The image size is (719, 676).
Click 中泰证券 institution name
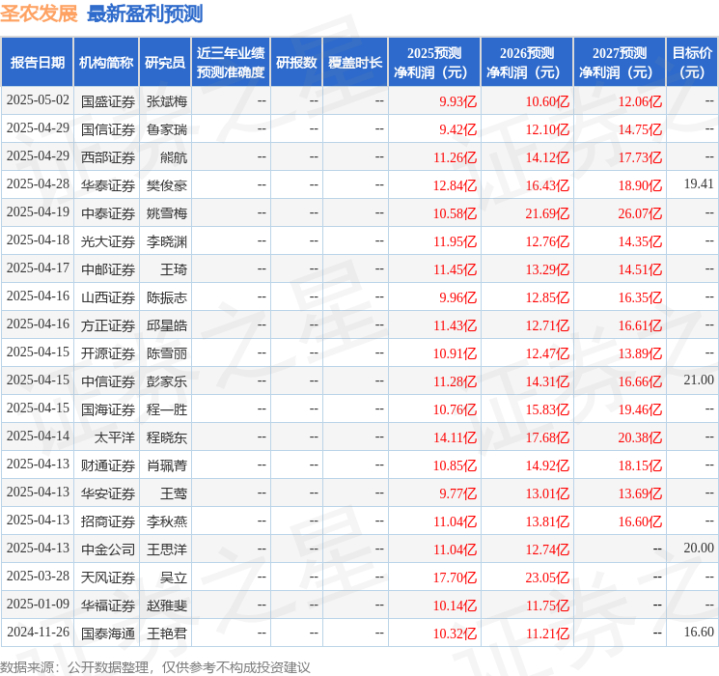[x=108, y=213]
